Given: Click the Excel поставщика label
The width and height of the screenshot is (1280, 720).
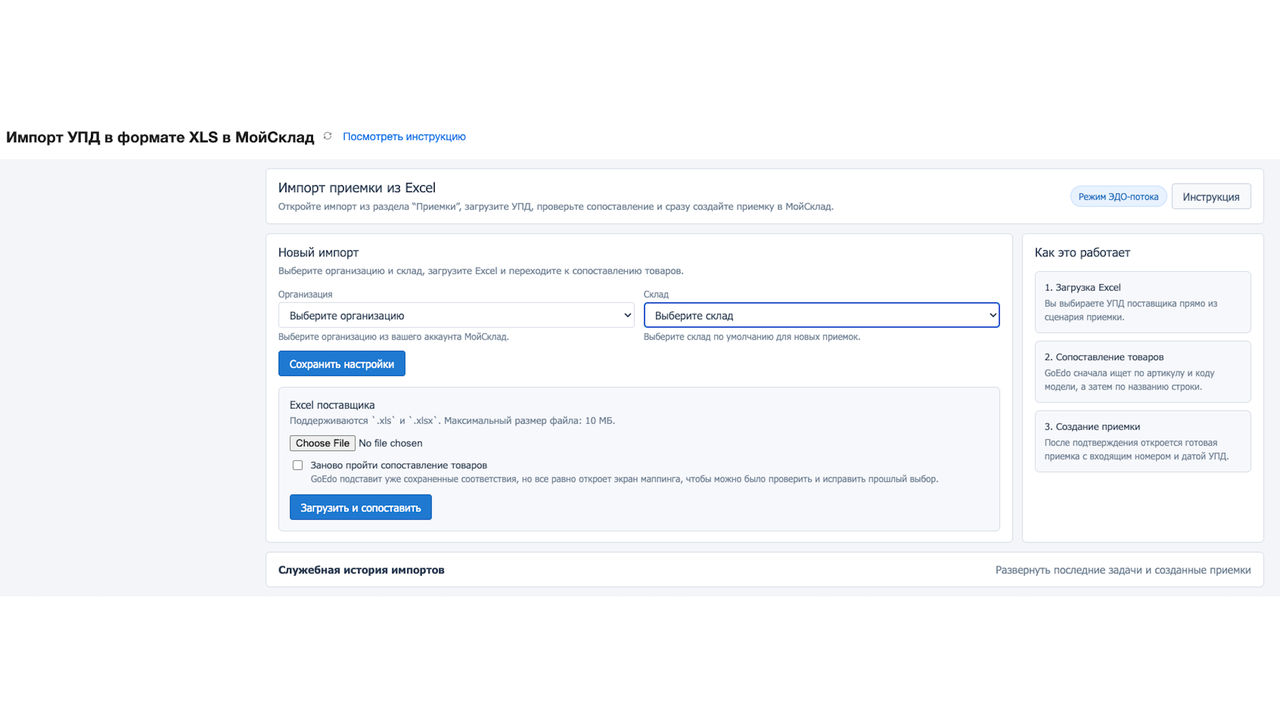Looking at the screenshot, I should tap(332, 405).
